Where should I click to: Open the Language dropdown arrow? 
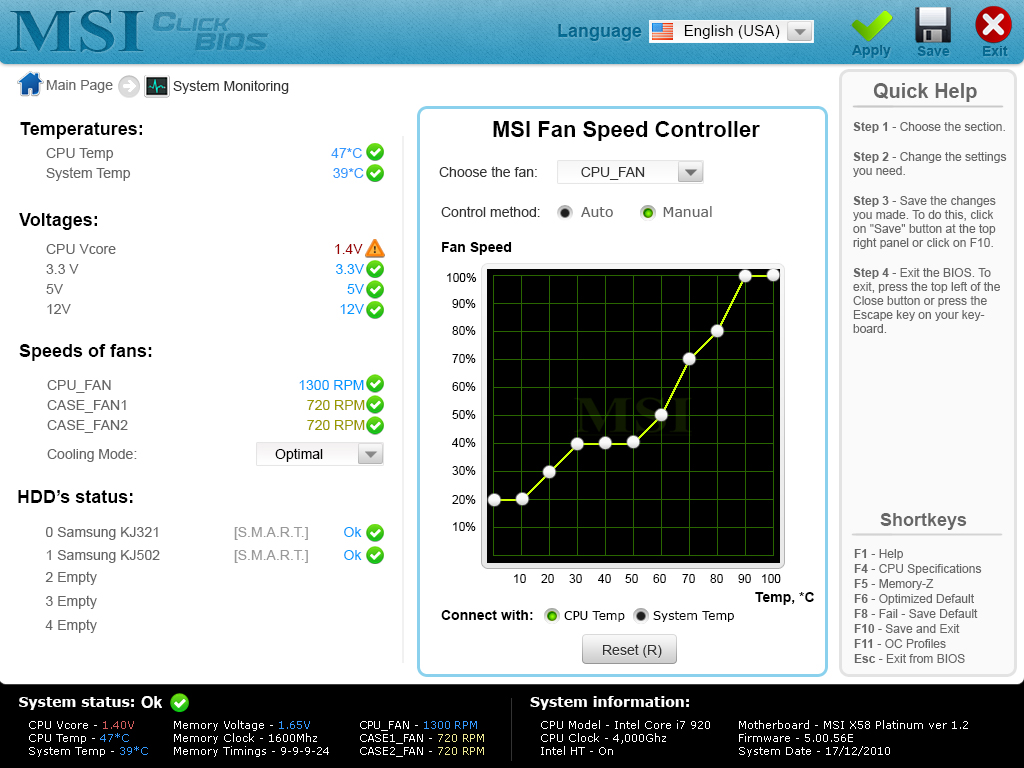click(799, 31)
